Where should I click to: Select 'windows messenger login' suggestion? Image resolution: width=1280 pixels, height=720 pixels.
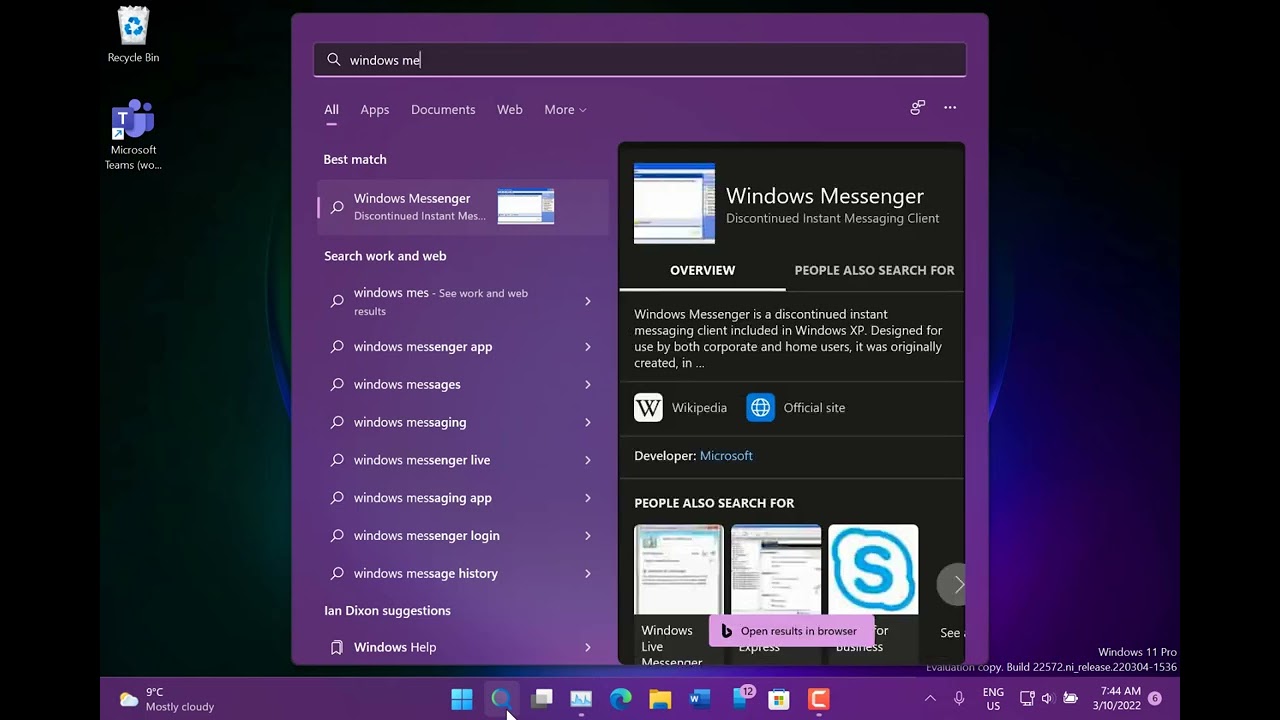coord(462,536)
